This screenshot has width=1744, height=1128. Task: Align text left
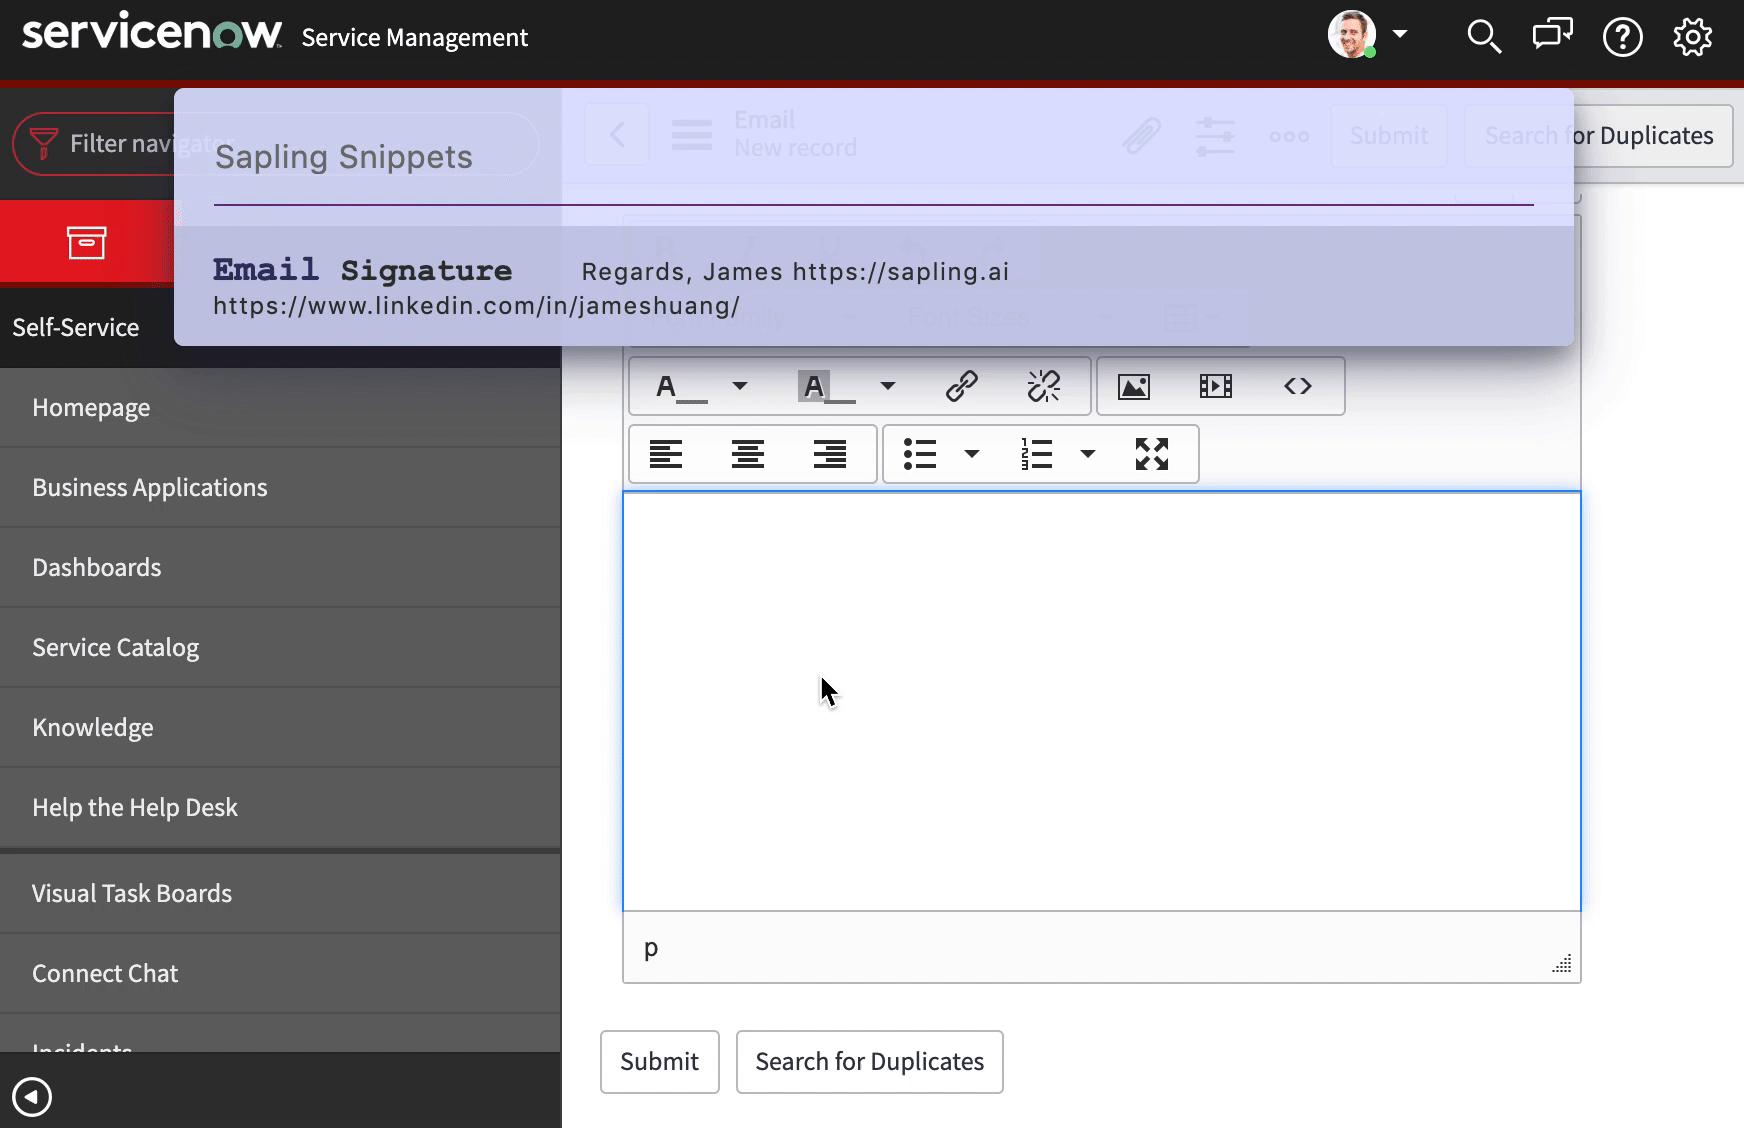[x=666, y=454]
